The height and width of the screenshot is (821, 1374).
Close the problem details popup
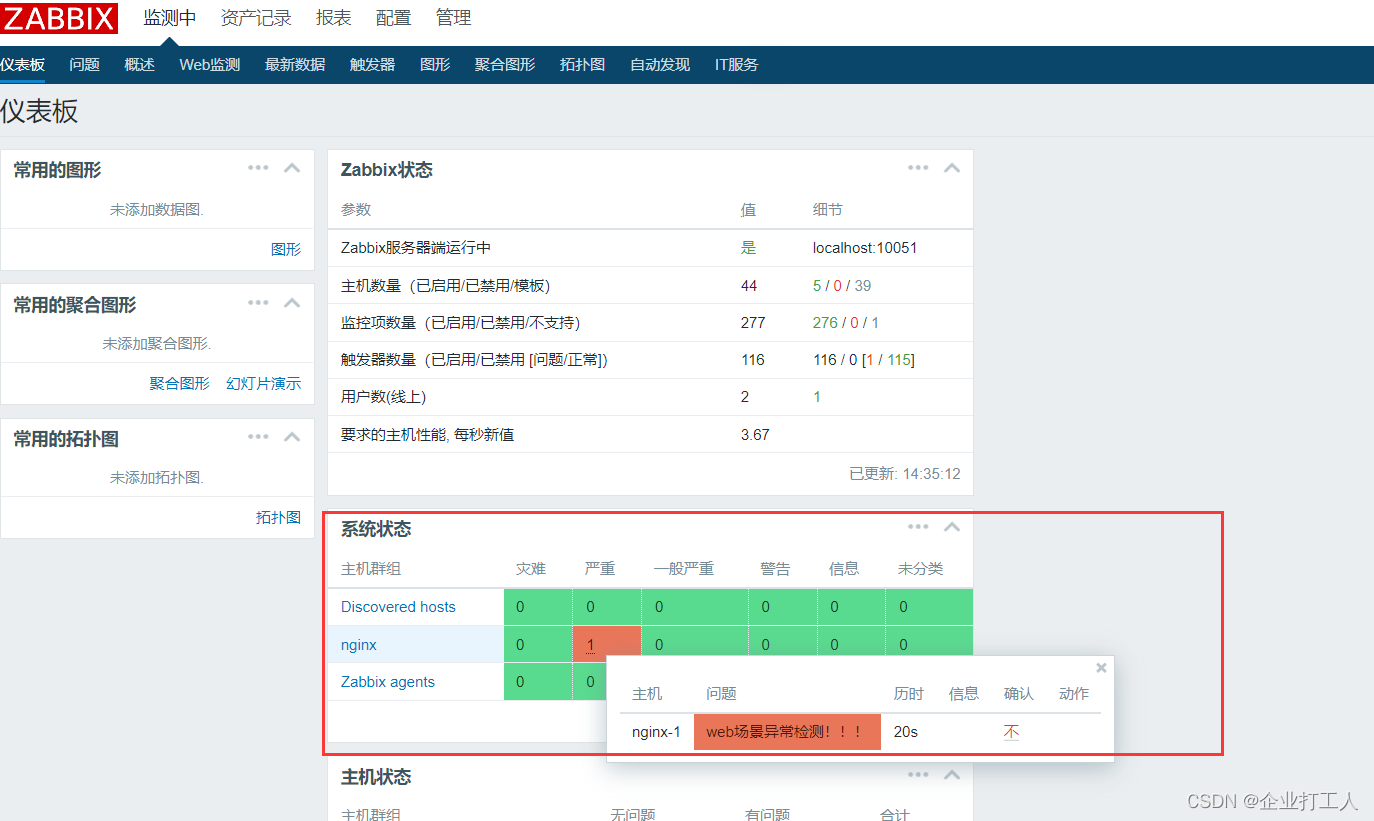tap(1101, 668)
